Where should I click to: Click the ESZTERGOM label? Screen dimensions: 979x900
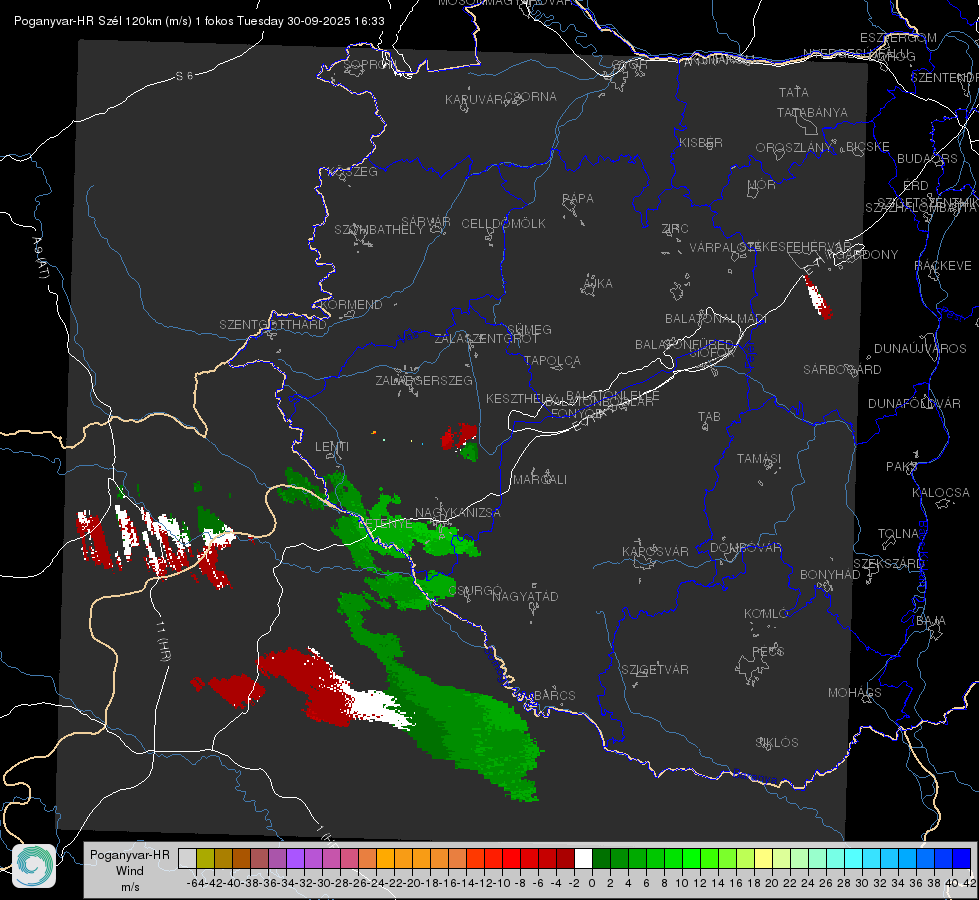coord(898,38)
